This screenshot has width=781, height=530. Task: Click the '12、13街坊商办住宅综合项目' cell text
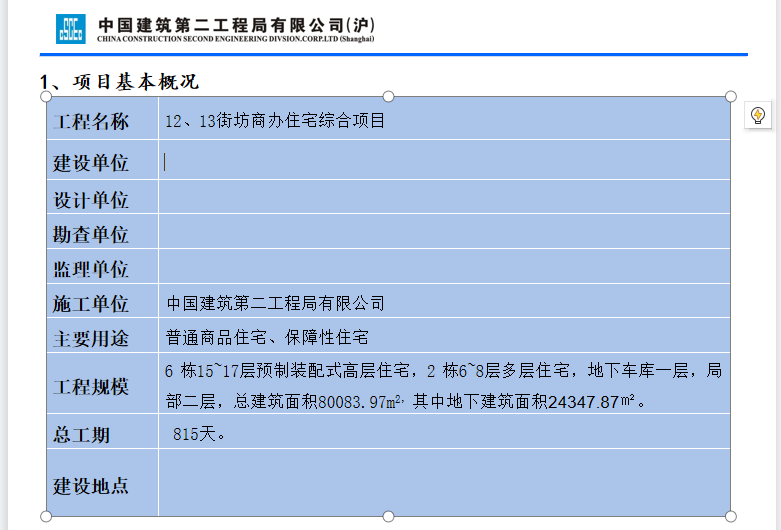coord(275,121)
